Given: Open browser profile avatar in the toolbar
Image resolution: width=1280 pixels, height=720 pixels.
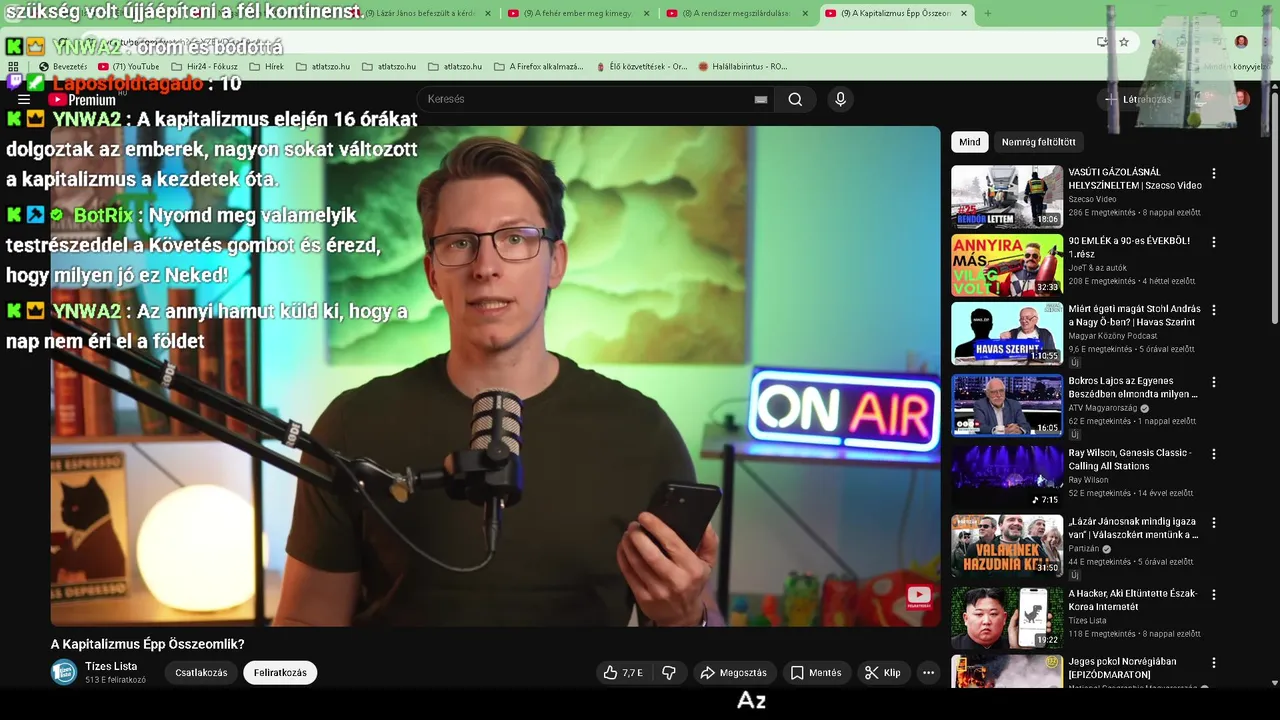Looking at the screenshot, I should (1241, 42).
